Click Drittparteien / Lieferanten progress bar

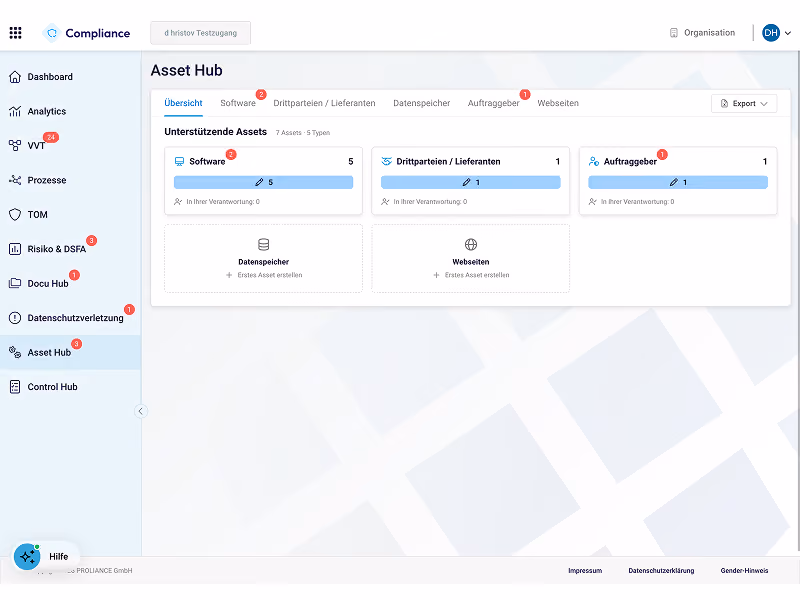[x=470, y=183]
